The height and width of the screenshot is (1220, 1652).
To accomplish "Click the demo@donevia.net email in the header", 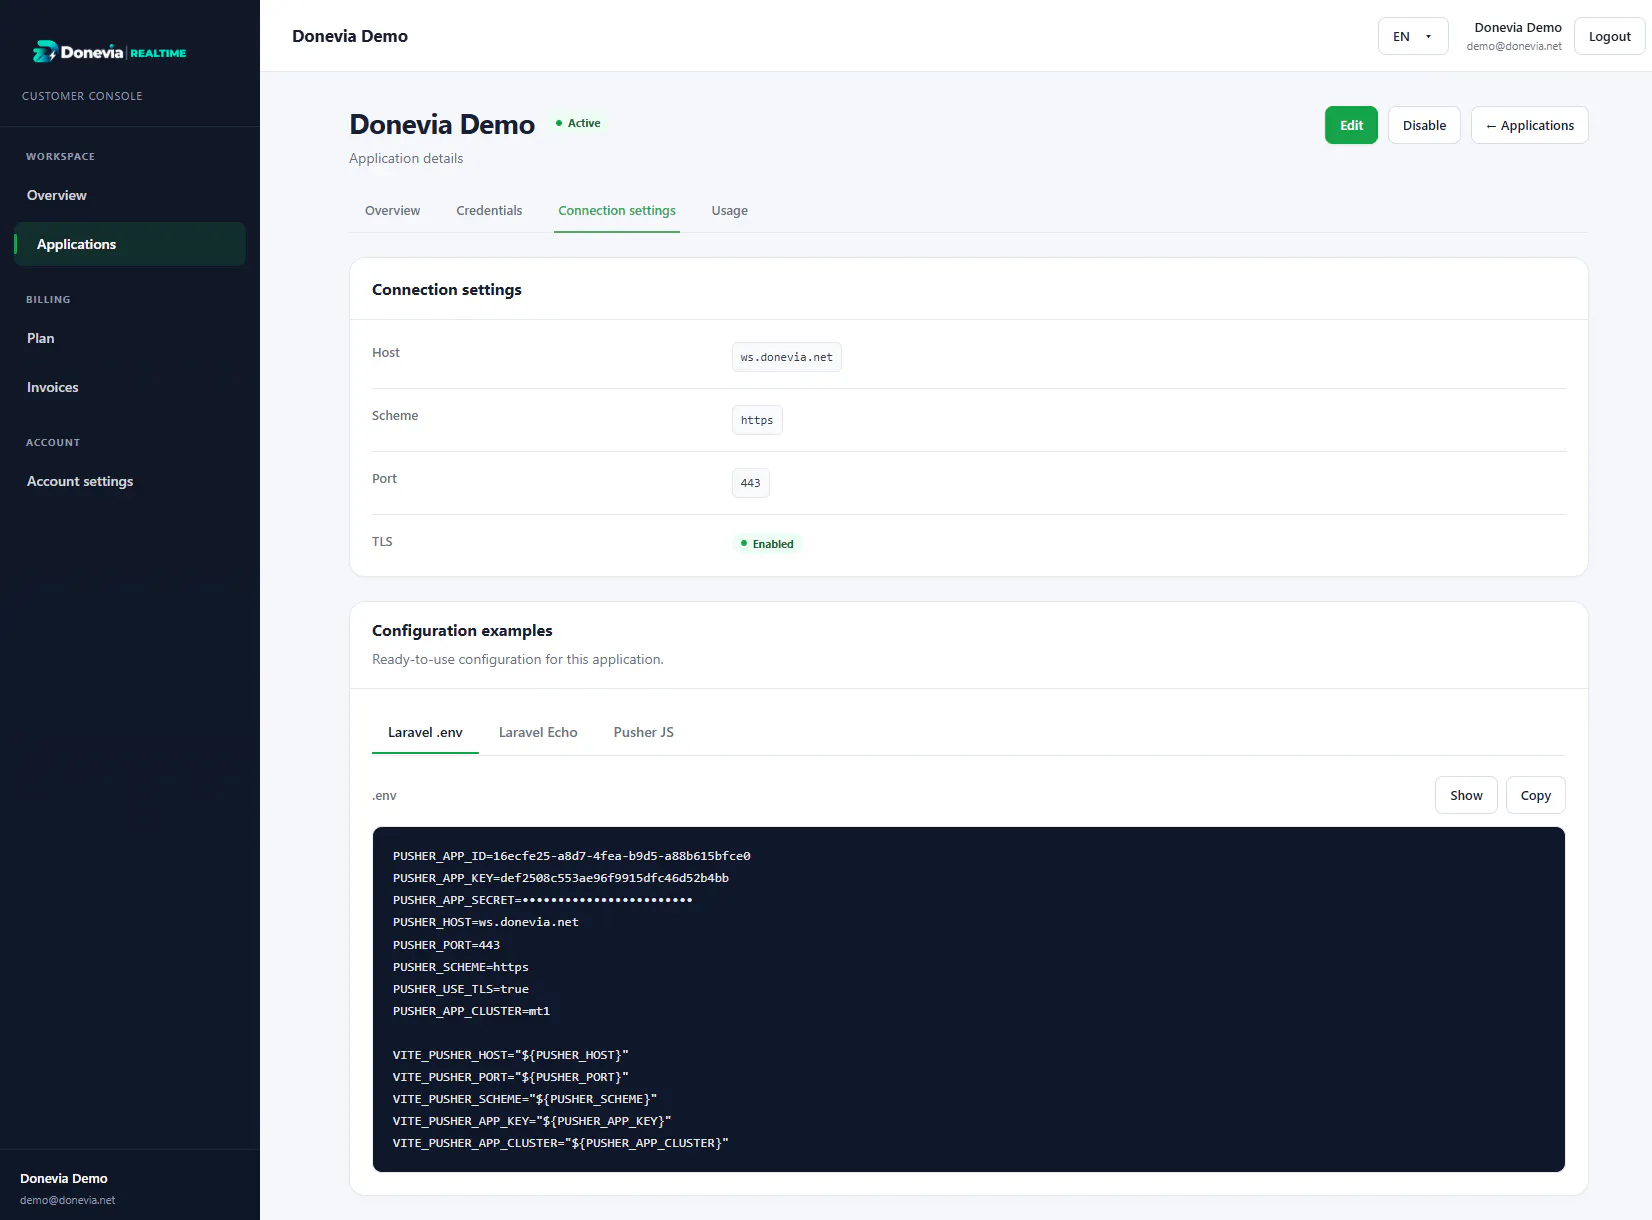I will (1514, 46).
